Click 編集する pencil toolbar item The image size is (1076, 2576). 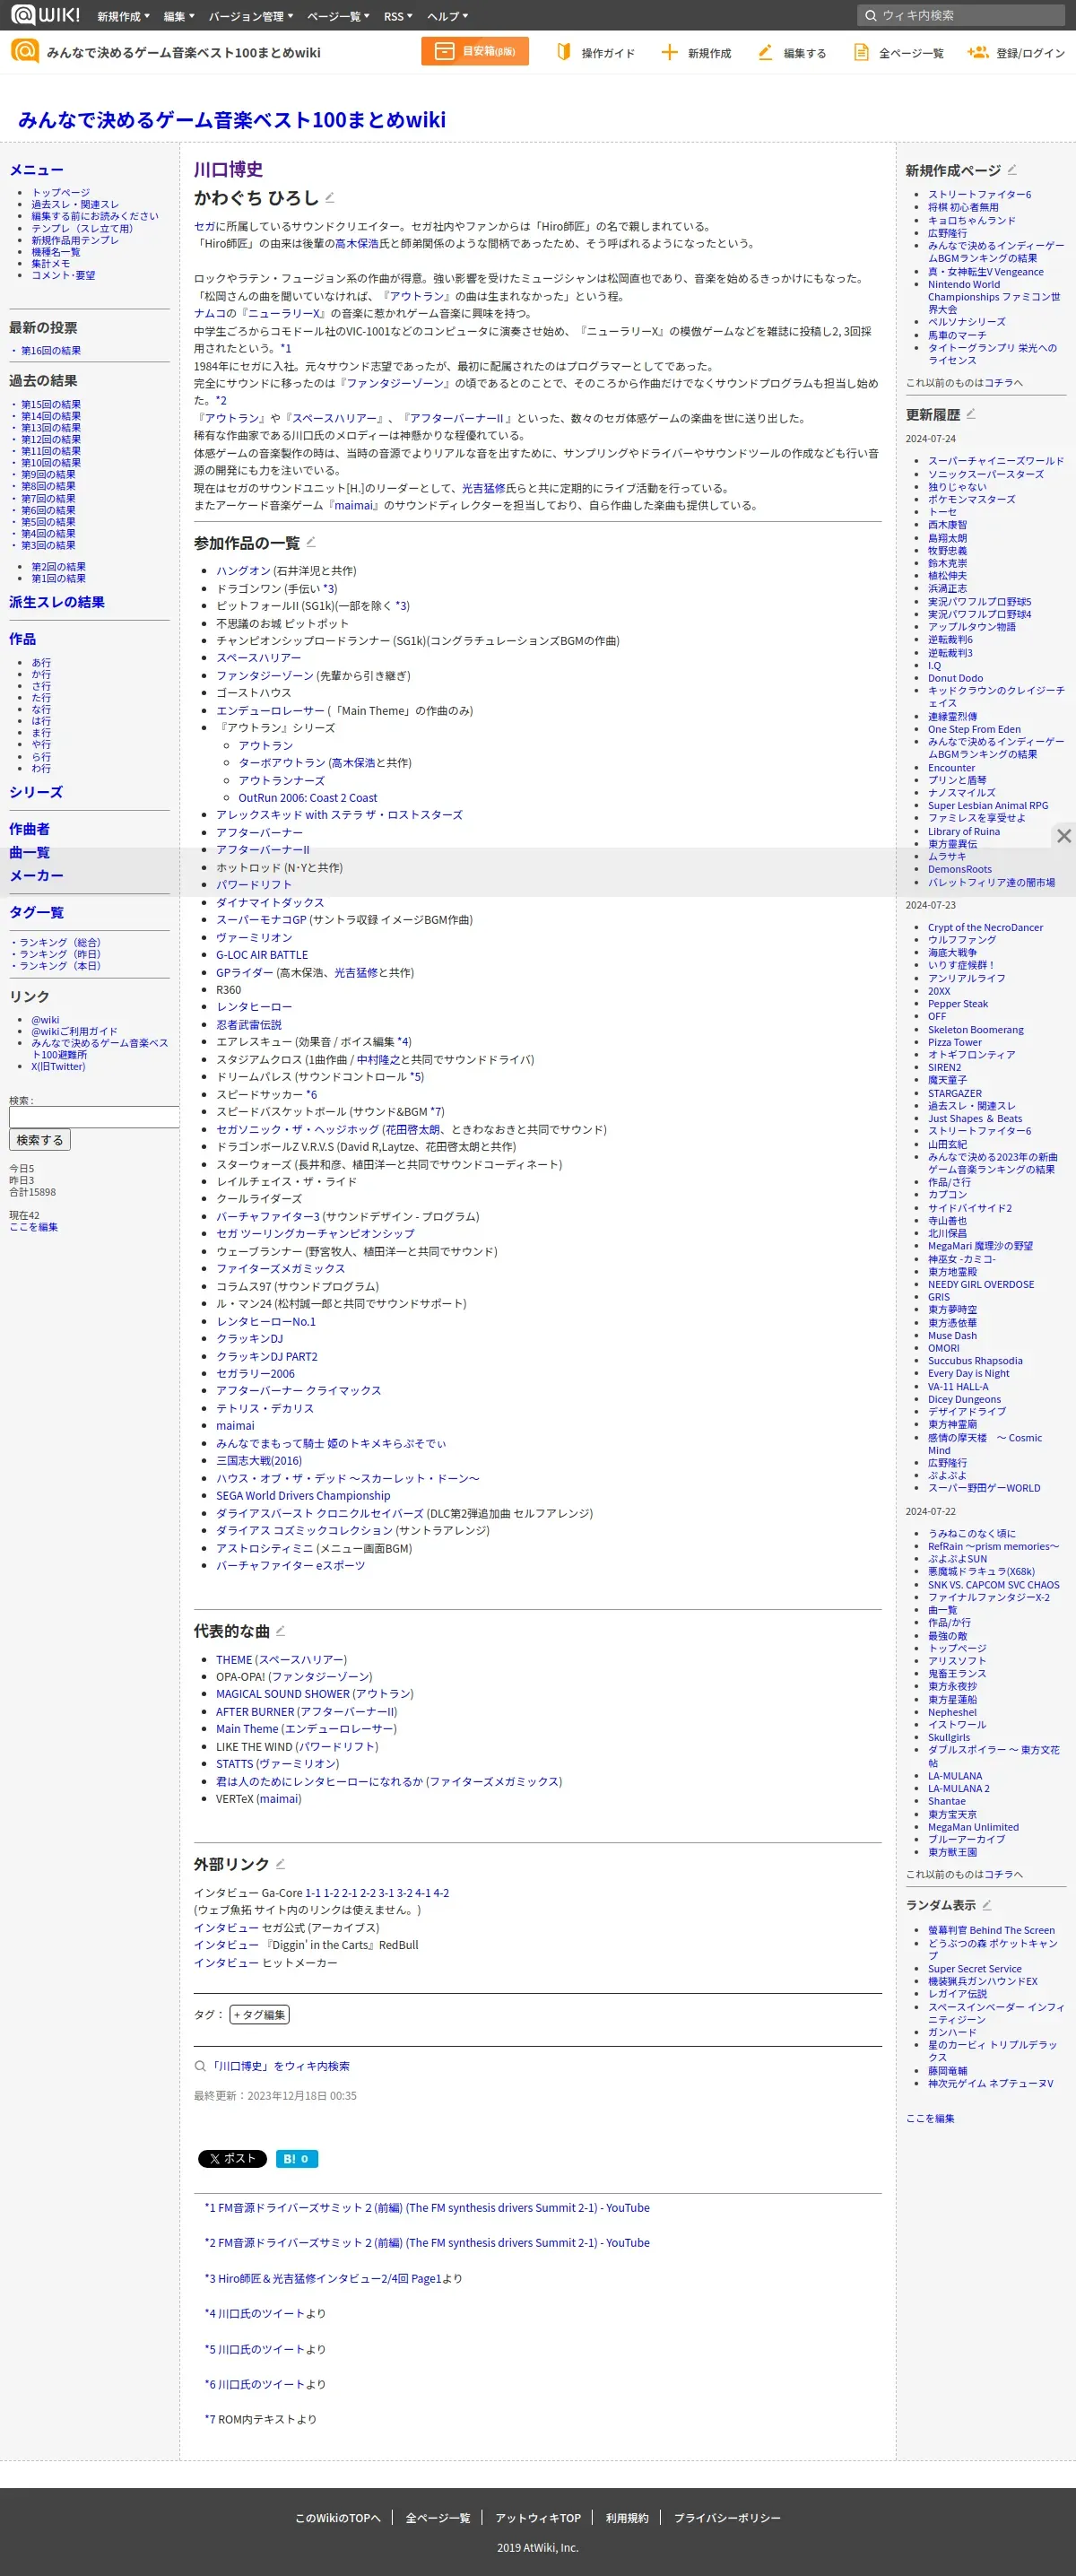click(792, 52)
